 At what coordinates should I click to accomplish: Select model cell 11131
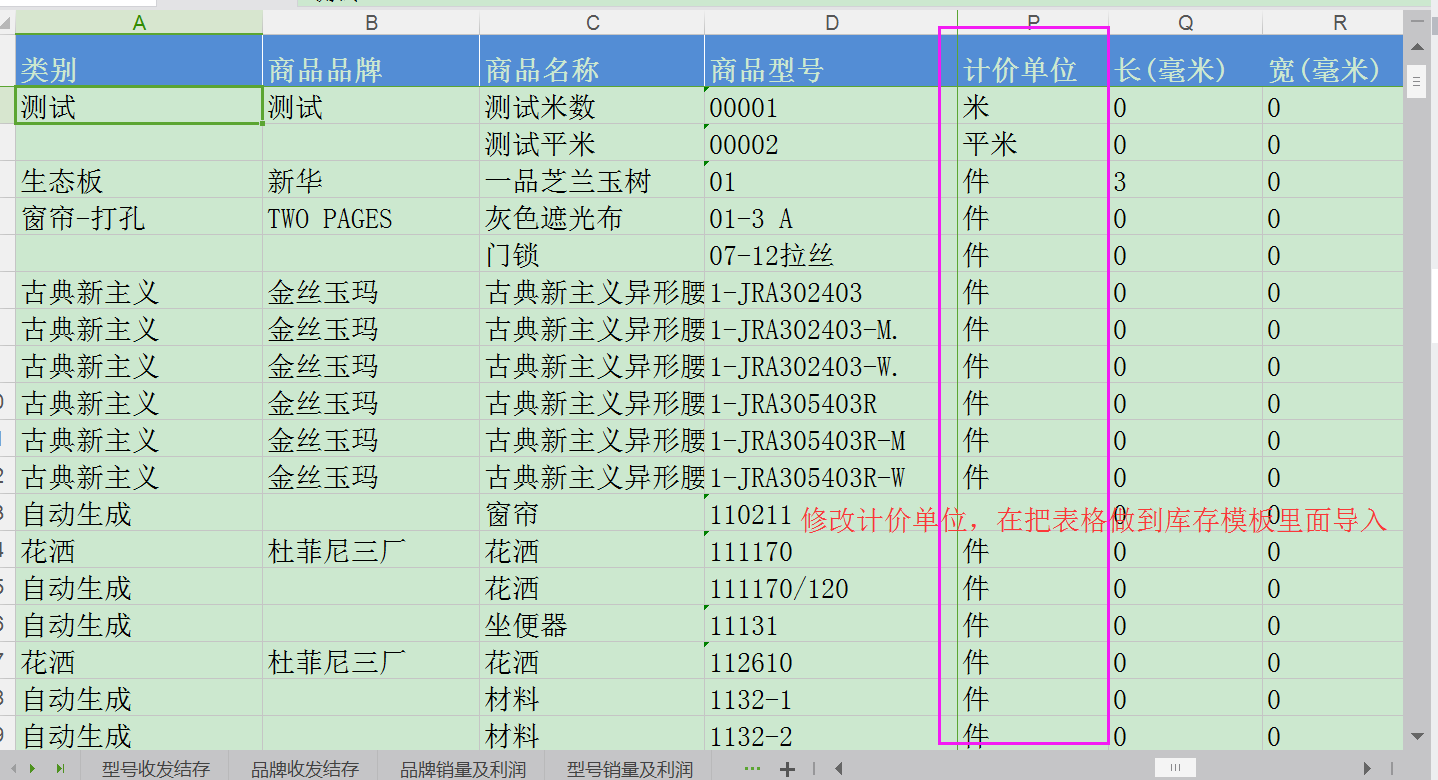pyautogui.click(x=831, y=624)
